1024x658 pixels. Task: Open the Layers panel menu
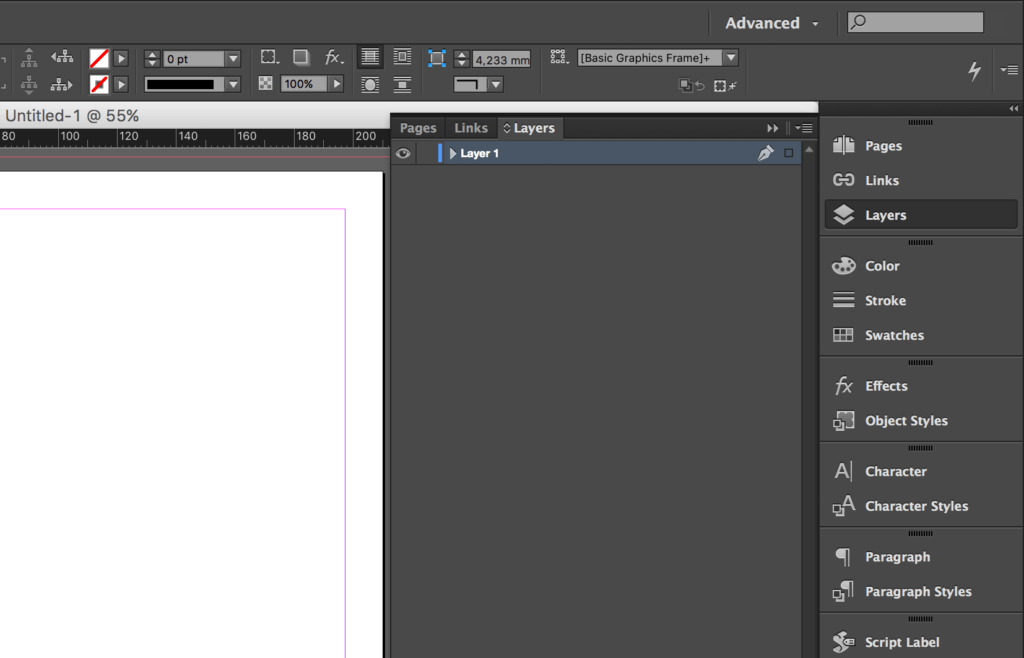pyautogui.click(x=804, y=129)
